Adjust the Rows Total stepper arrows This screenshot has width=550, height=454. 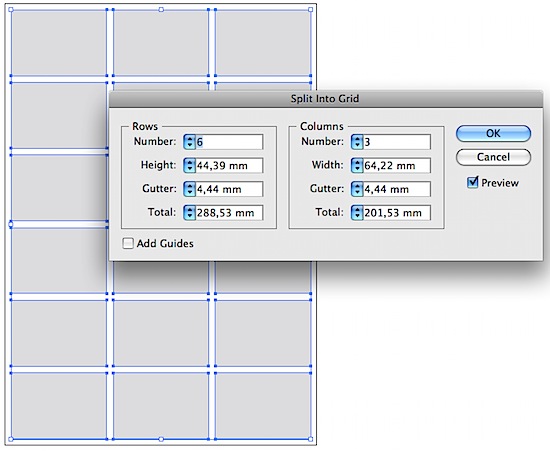pos(189,213)
